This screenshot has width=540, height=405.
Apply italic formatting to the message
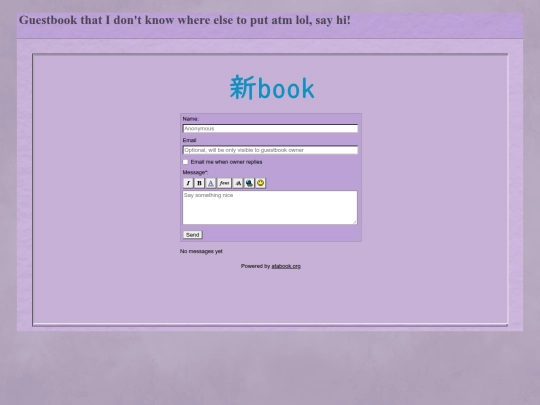pyautogui.click(x=188, y=183)
